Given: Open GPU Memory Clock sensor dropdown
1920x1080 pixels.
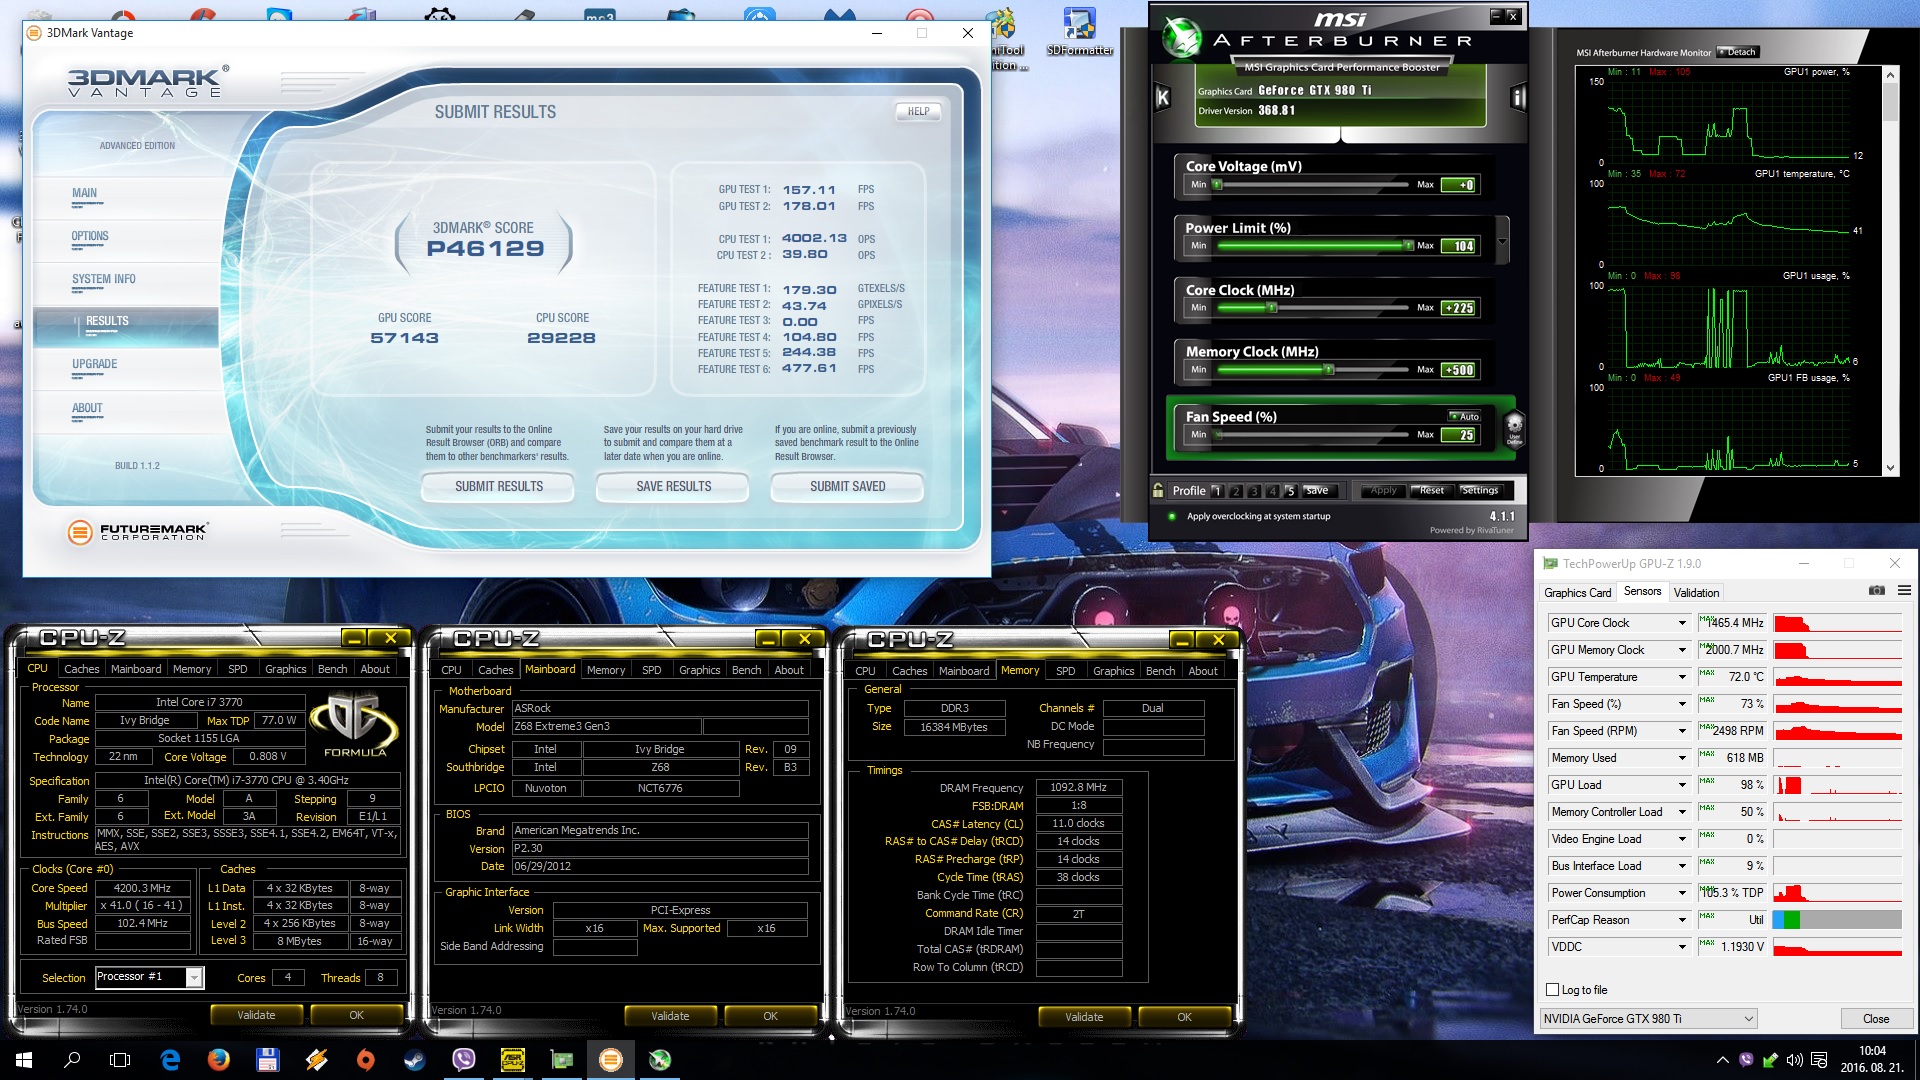Looking at the screenshot, I should coord(1682,650).
